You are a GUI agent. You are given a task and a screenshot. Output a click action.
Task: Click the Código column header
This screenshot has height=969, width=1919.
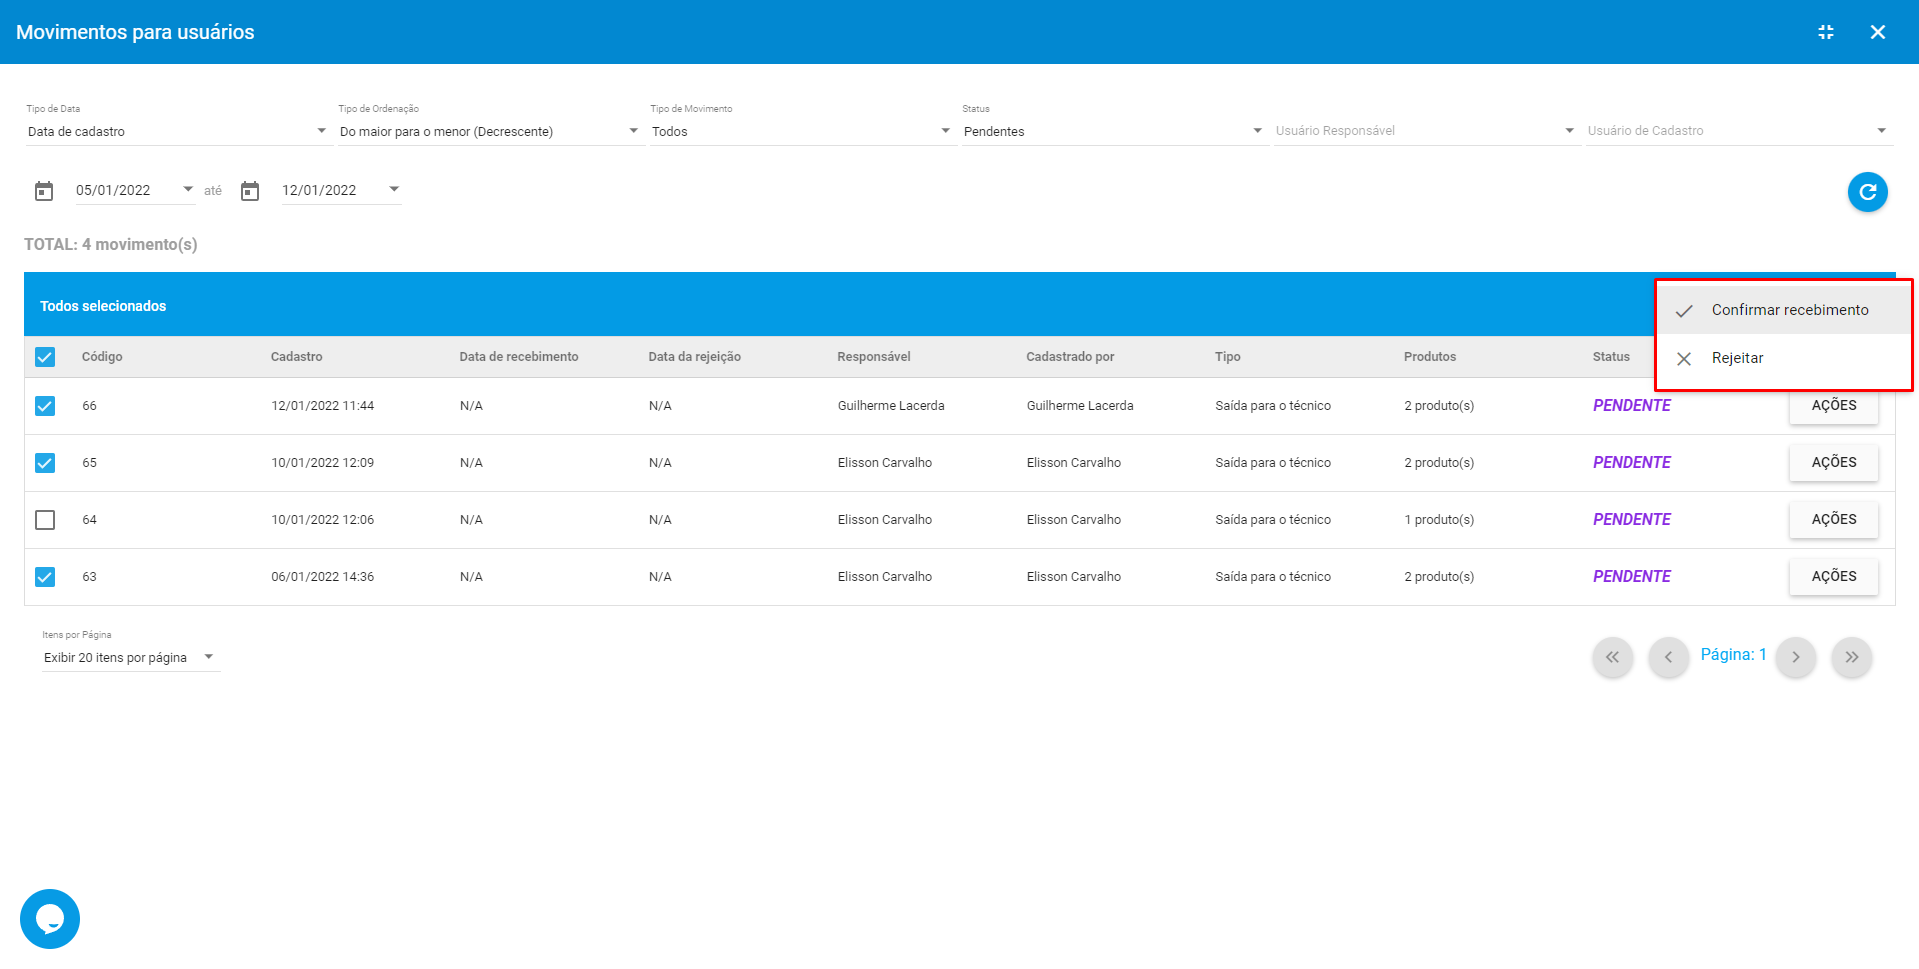point(102,357)
